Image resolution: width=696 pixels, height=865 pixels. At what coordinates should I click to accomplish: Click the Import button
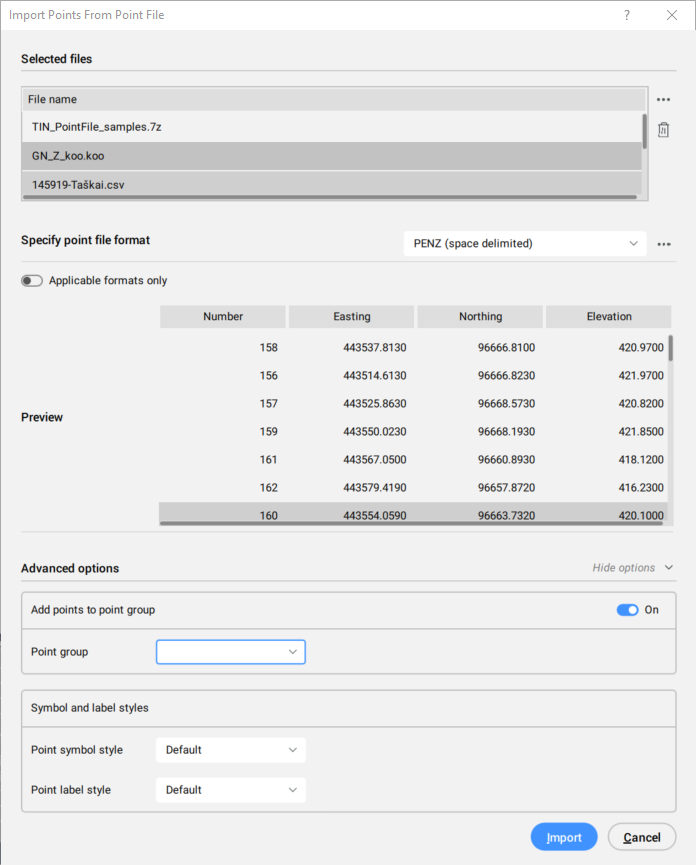[564, 837]
